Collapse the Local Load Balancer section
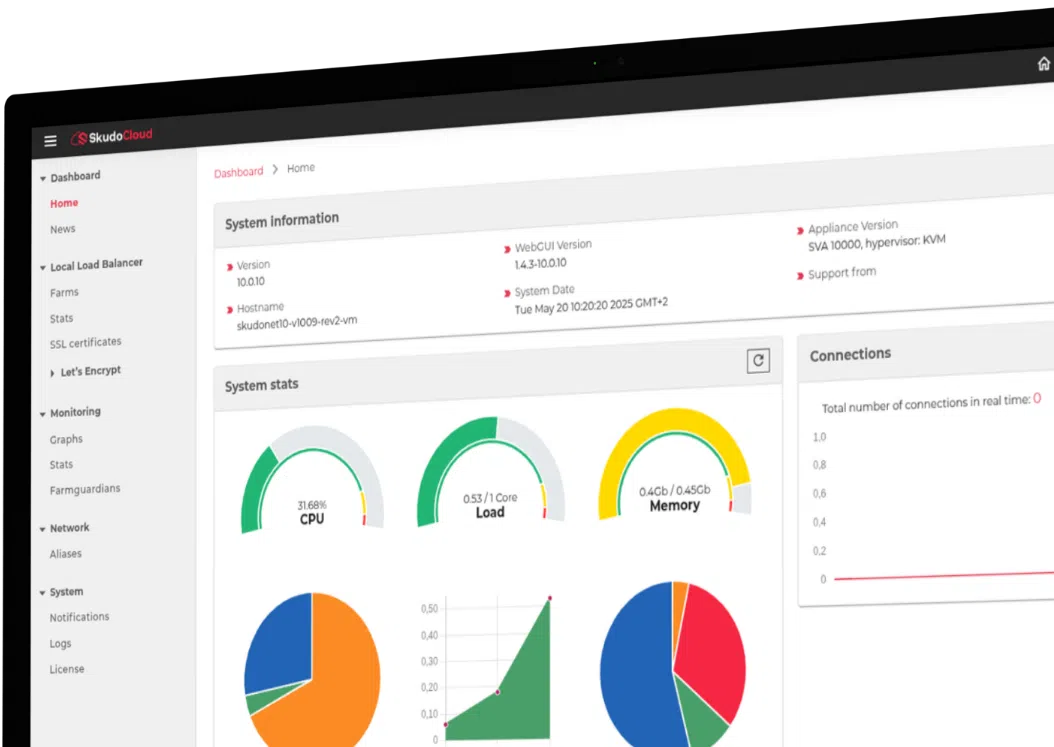1054x747 pixels. coord(43,267)
